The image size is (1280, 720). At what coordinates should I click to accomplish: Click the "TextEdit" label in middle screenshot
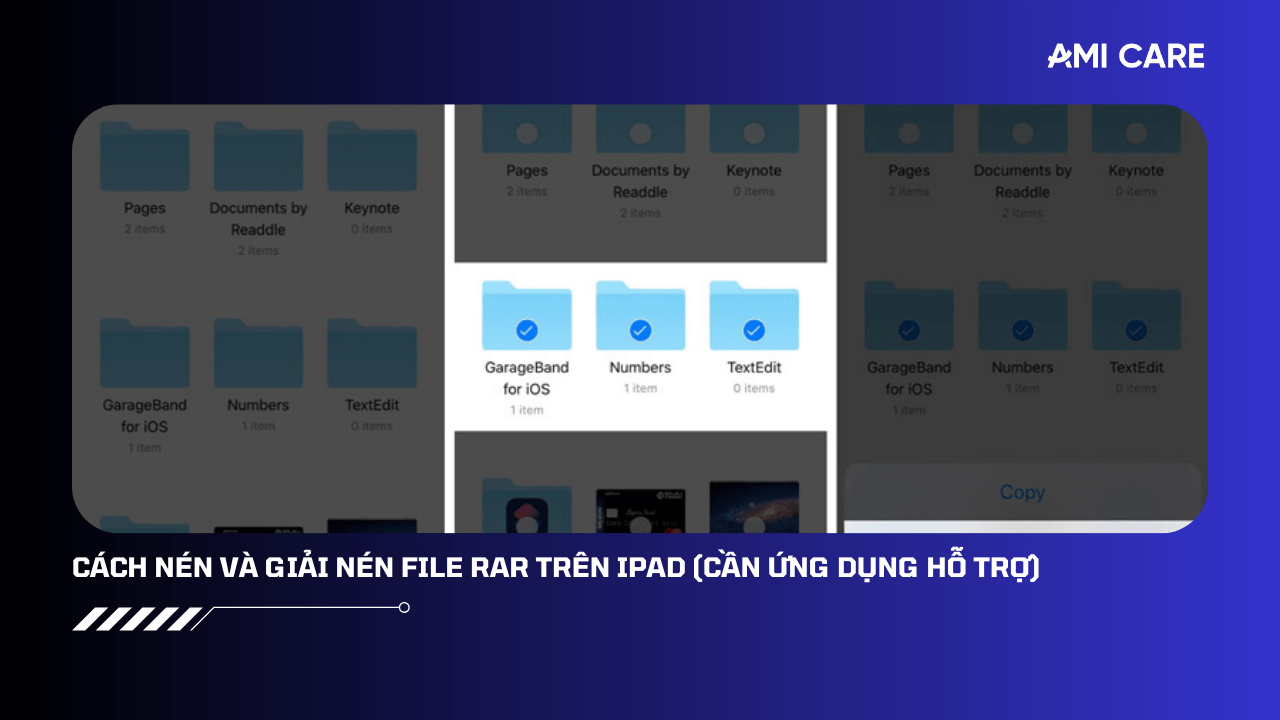(x=754, y=367)
